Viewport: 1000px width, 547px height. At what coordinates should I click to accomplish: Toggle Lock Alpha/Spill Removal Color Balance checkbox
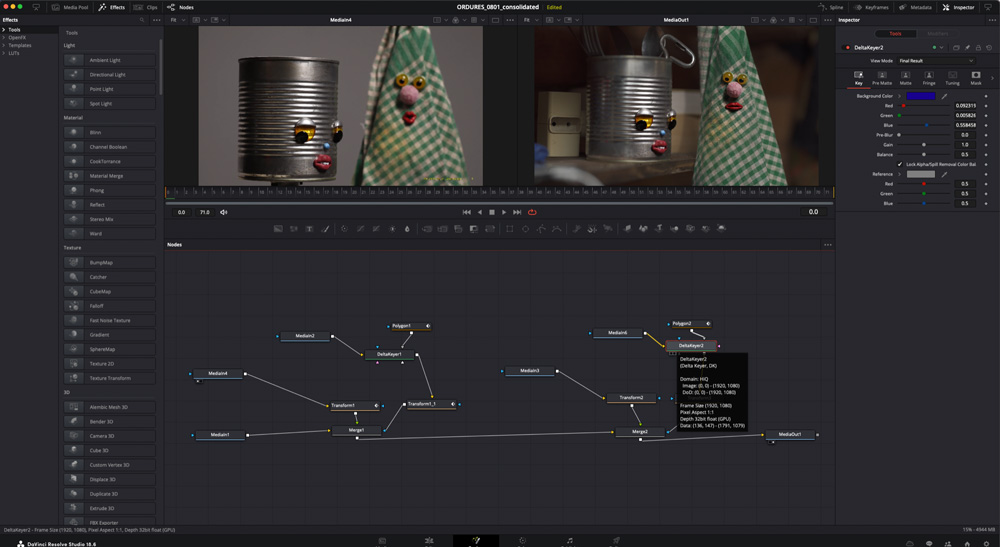900,164
